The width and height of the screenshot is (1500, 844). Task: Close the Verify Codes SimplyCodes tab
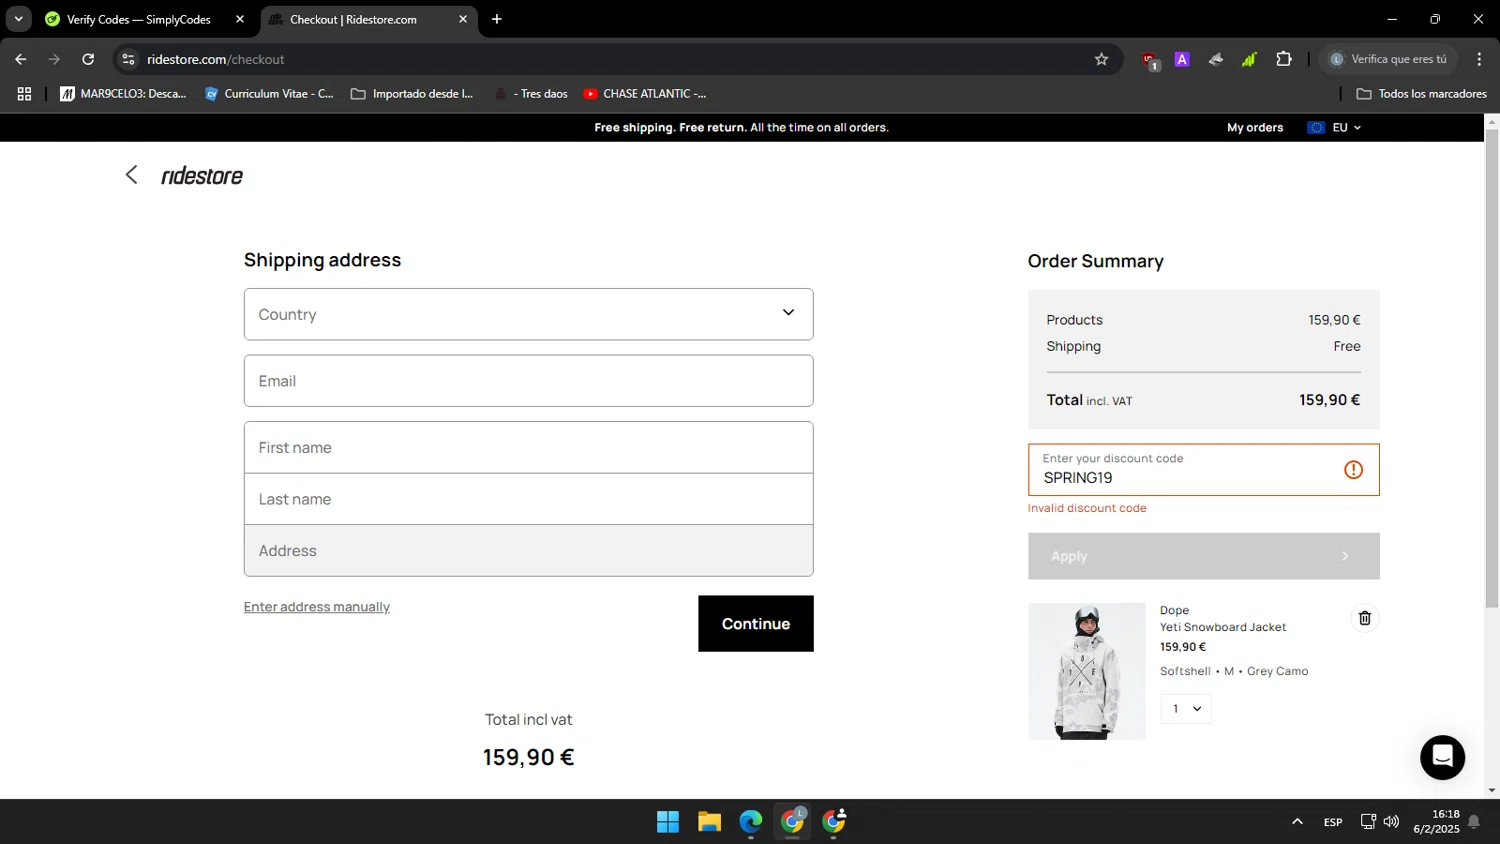(240, 19)
